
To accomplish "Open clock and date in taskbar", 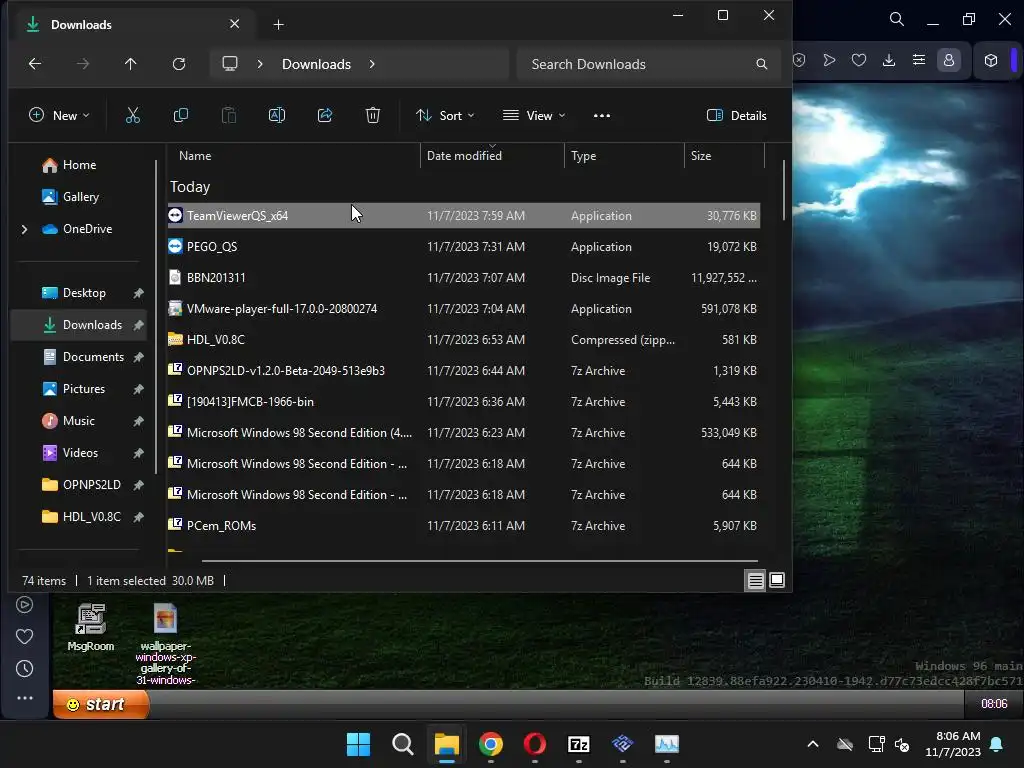I will point(952,744).
